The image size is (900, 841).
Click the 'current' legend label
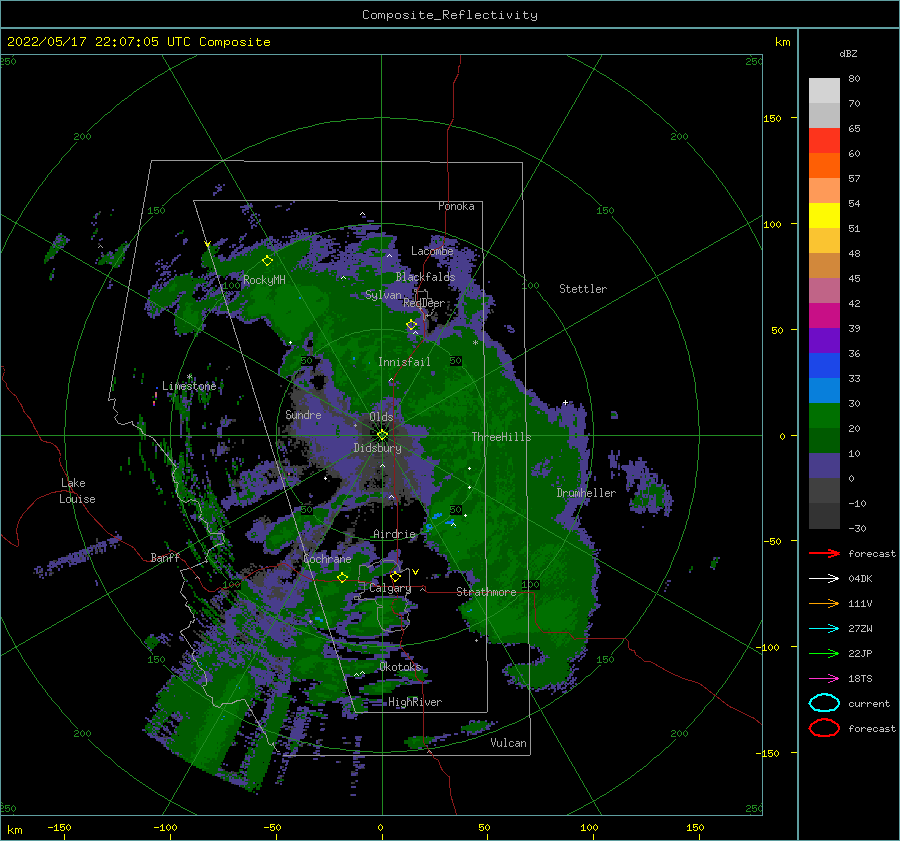coord(869,703)
